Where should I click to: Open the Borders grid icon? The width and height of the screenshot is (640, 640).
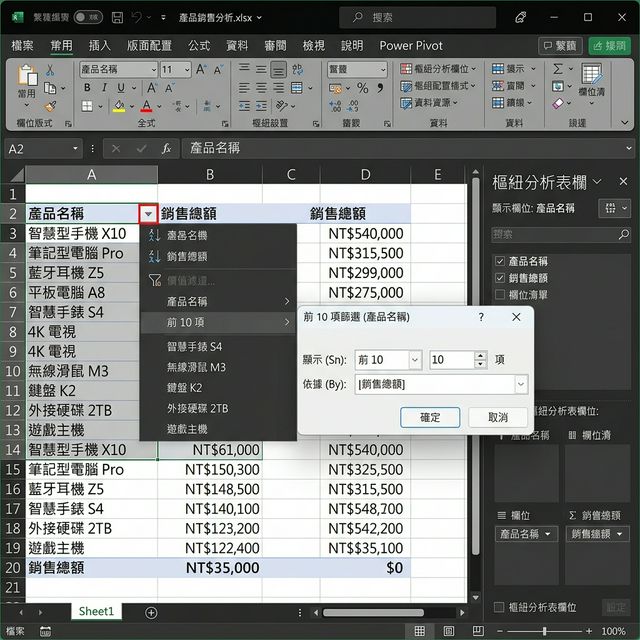[x=87, y=106]
